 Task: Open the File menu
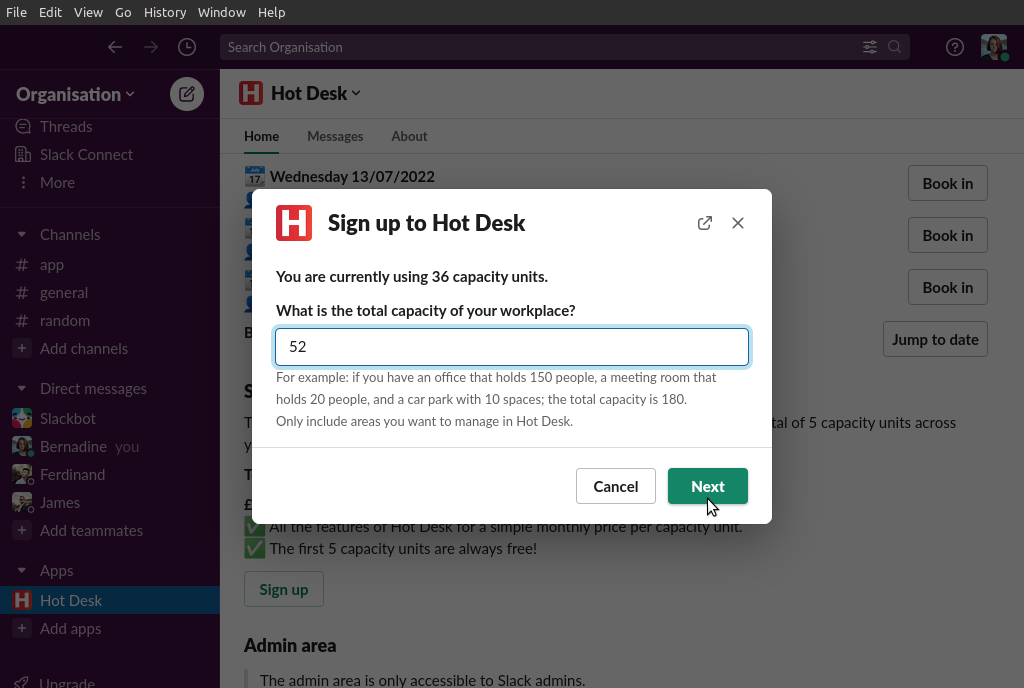click(16, 12)
